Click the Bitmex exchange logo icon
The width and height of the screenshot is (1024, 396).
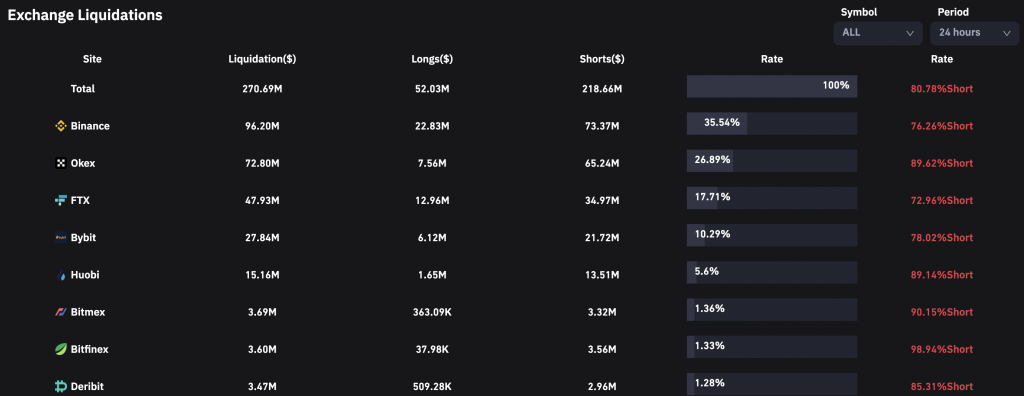tap(61, 312)
